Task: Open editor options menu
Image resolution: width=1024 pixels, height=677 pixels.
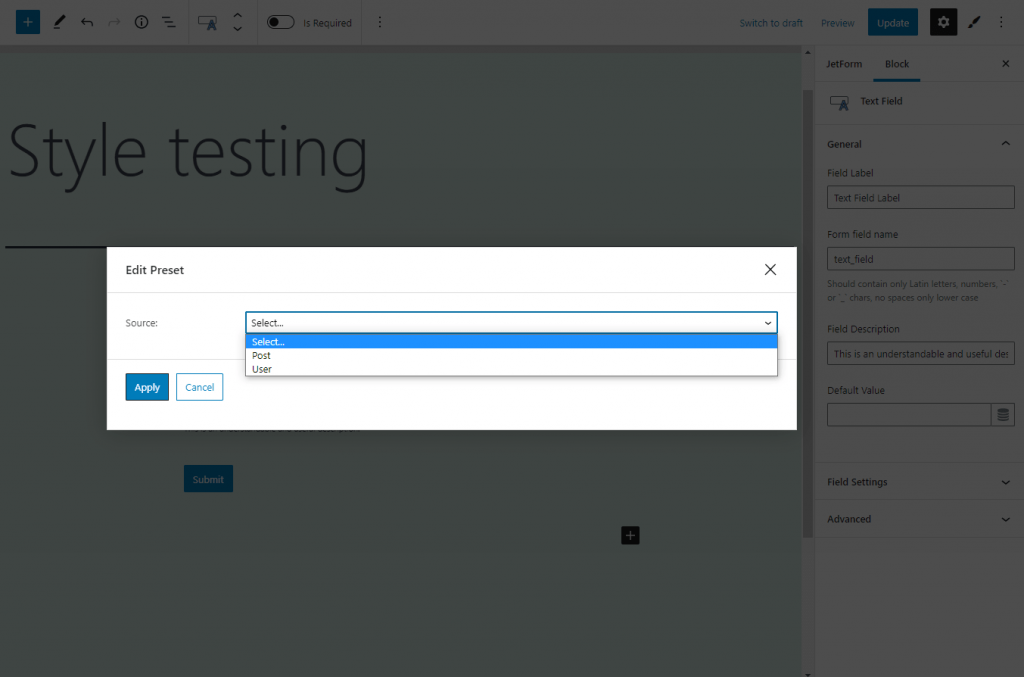Action: (x=1001, y=22)
